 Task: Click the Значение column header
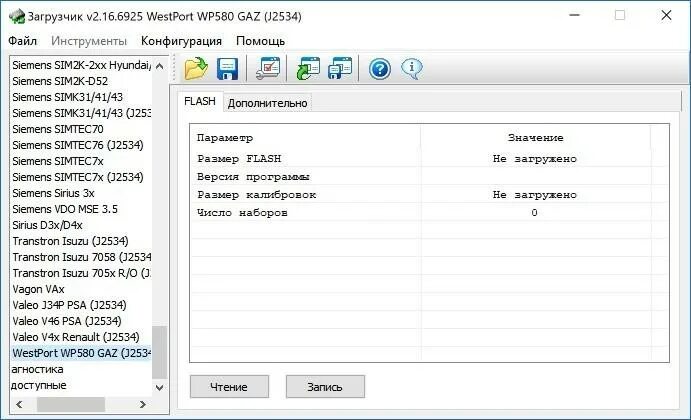click(535, 138)
